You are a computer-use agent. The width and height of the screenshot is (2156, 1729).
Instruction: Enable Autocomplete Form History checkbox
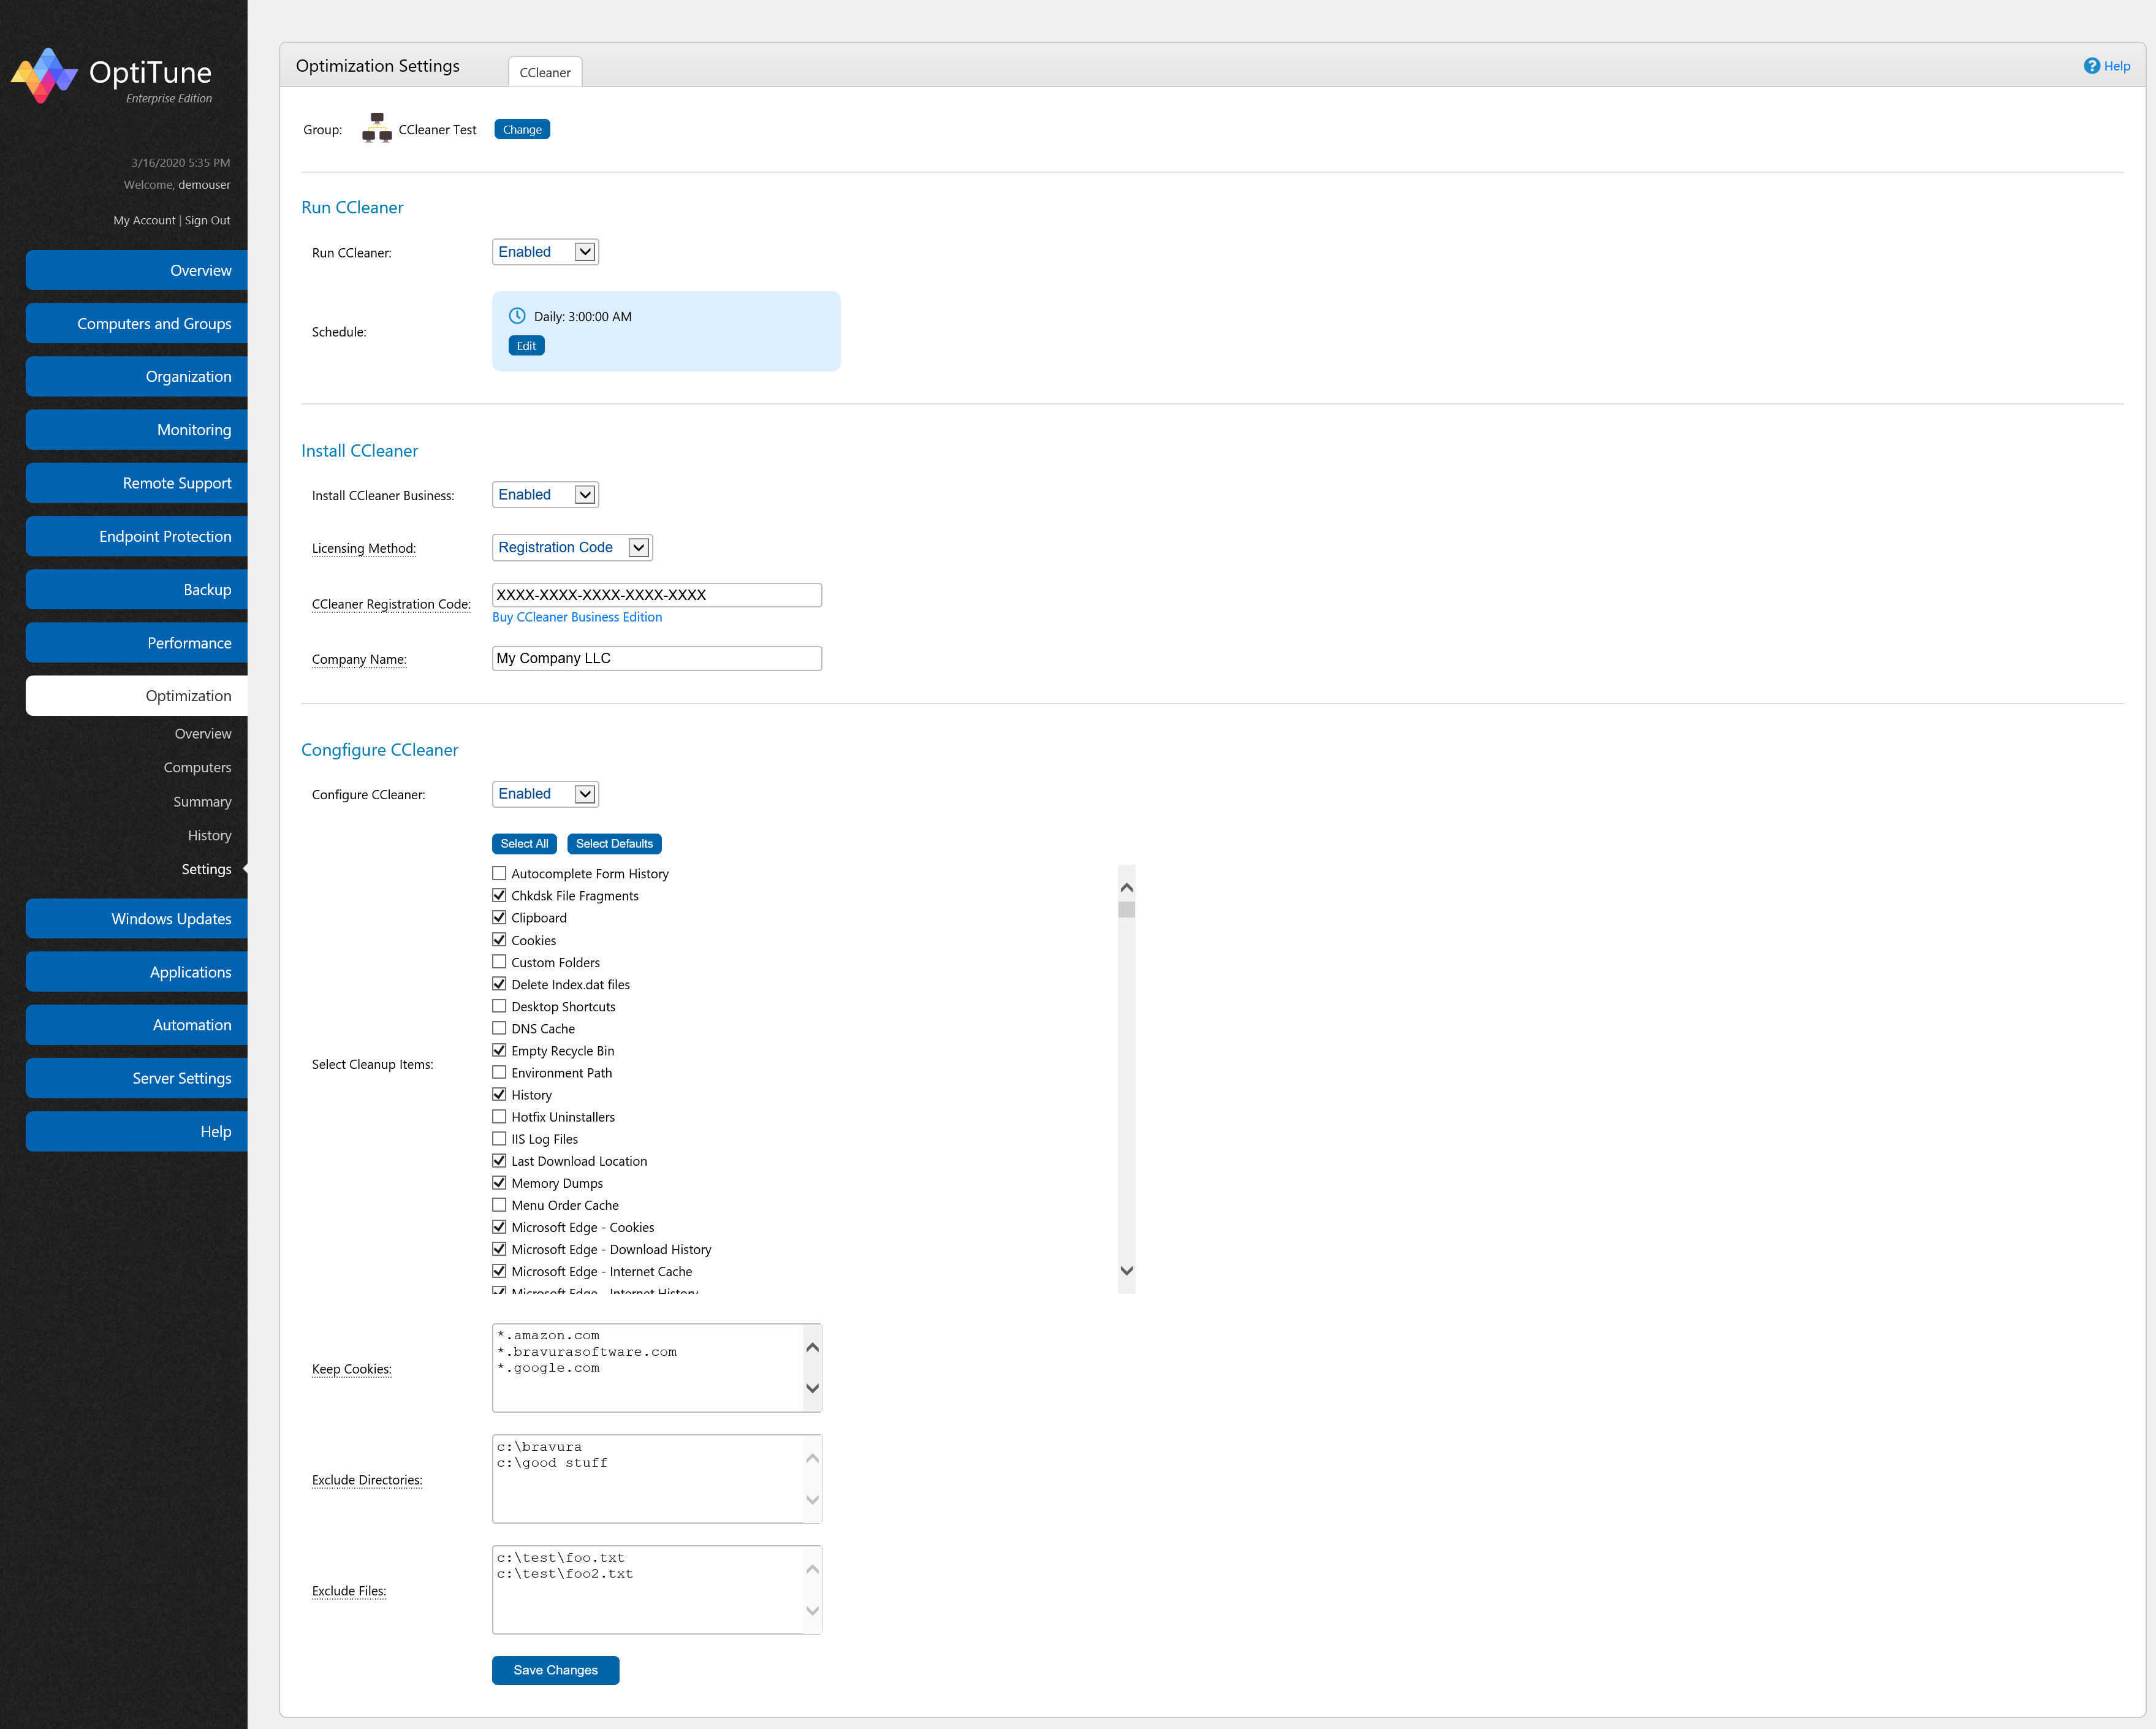(499, 873)
